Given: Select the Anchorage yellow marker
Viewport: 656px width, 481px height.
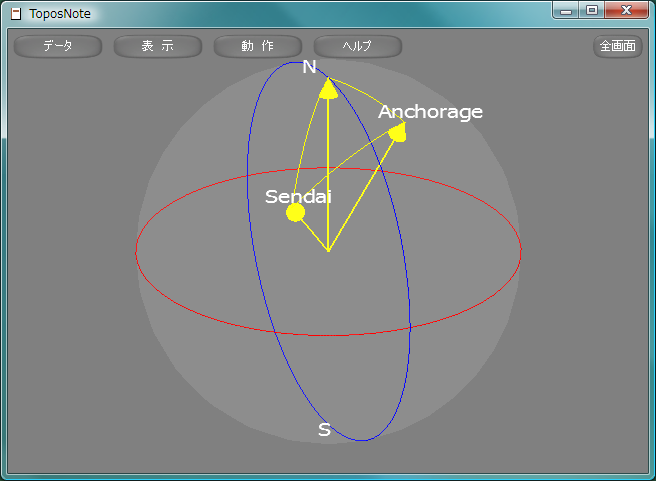Looking at the screenshot, I should [x=397, y=133].
